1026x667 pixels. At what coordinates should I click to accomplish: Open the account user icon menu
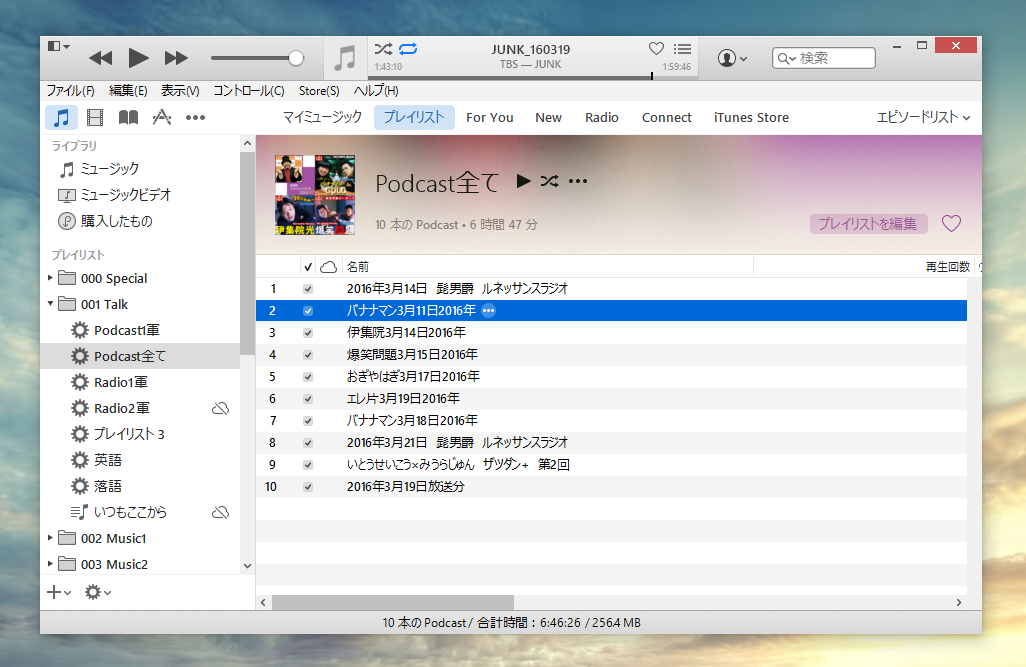point(732,58)
